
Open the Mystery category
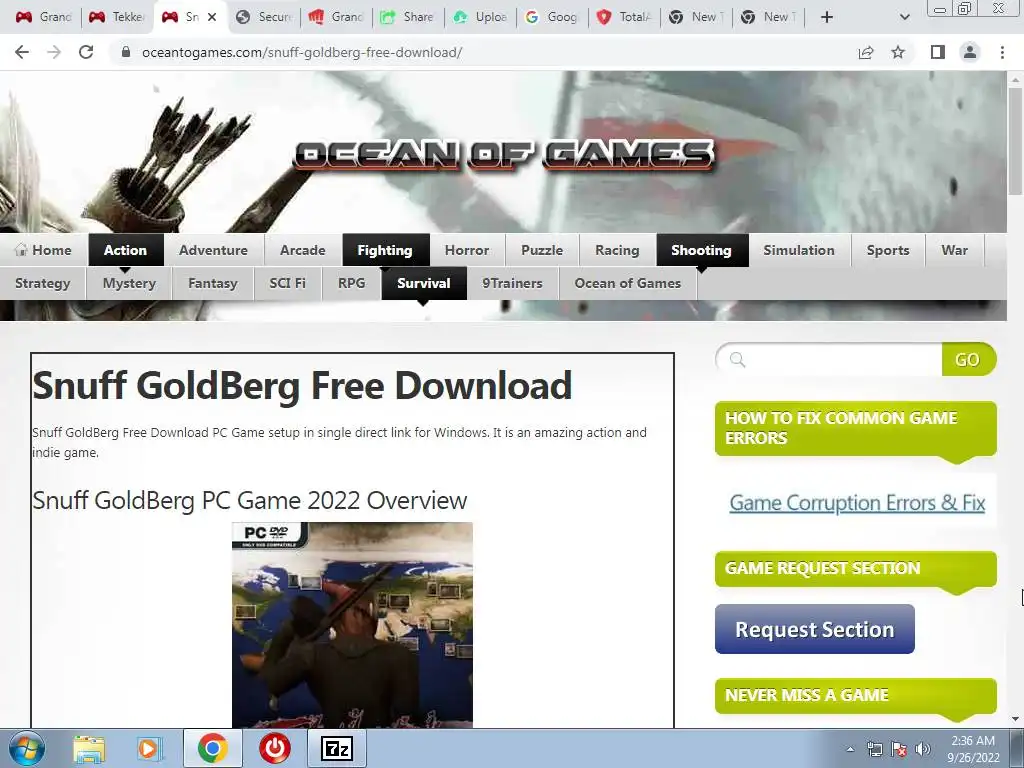point(129,283)
